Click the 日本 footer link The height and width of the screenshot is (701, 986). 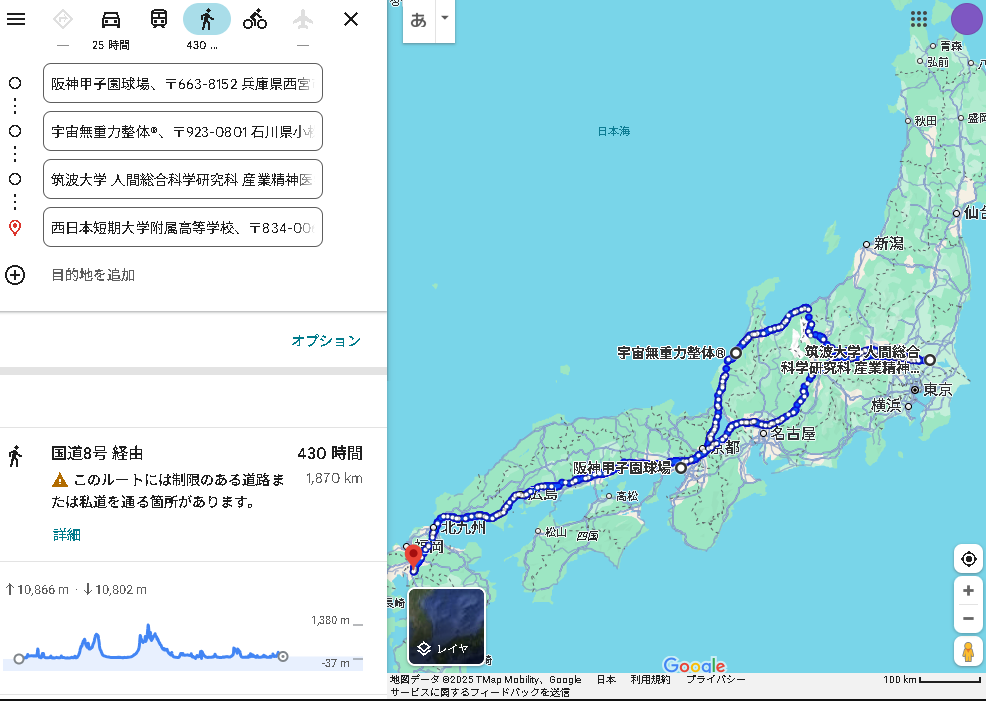606,680
